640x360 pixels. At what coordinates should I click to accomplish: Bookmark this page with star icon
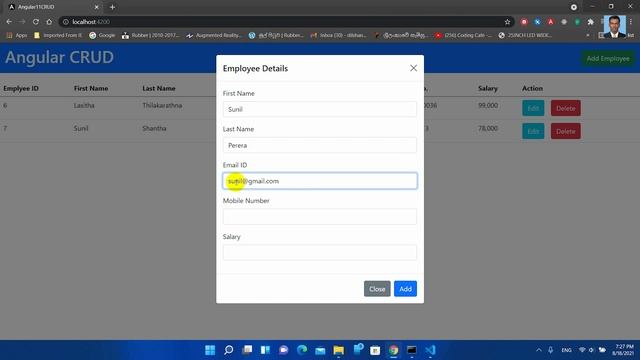click(507, 22)
